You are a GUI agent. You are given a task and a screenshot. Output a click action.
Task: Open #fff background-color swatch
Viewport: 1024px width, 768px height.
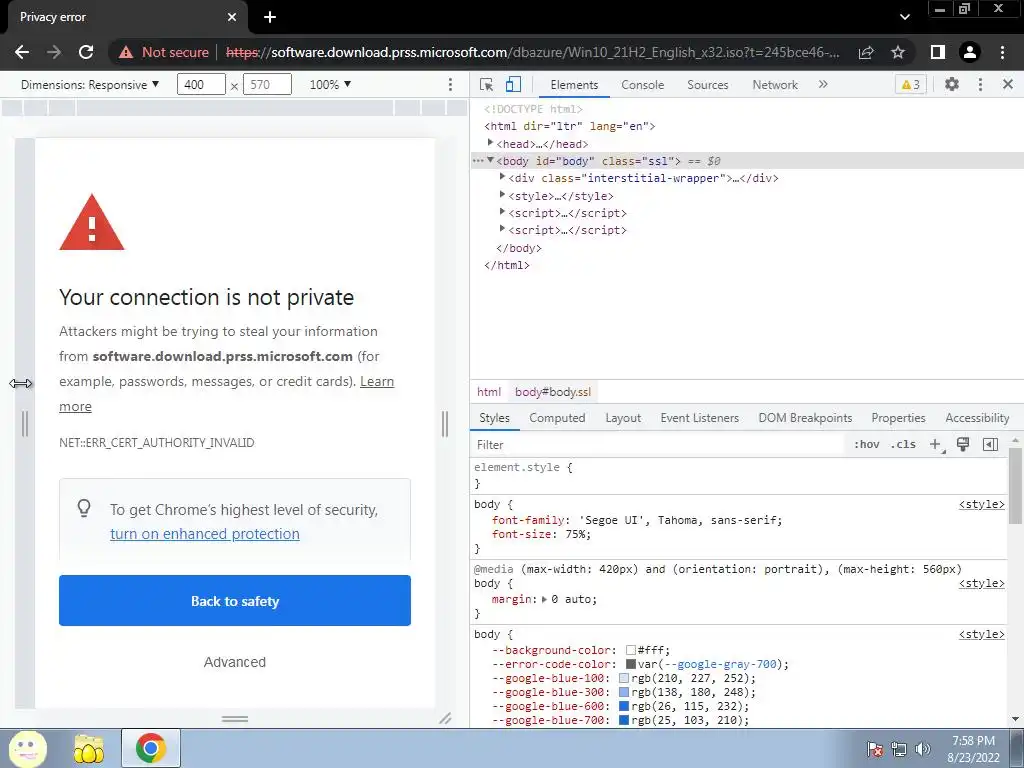[631, 650]
